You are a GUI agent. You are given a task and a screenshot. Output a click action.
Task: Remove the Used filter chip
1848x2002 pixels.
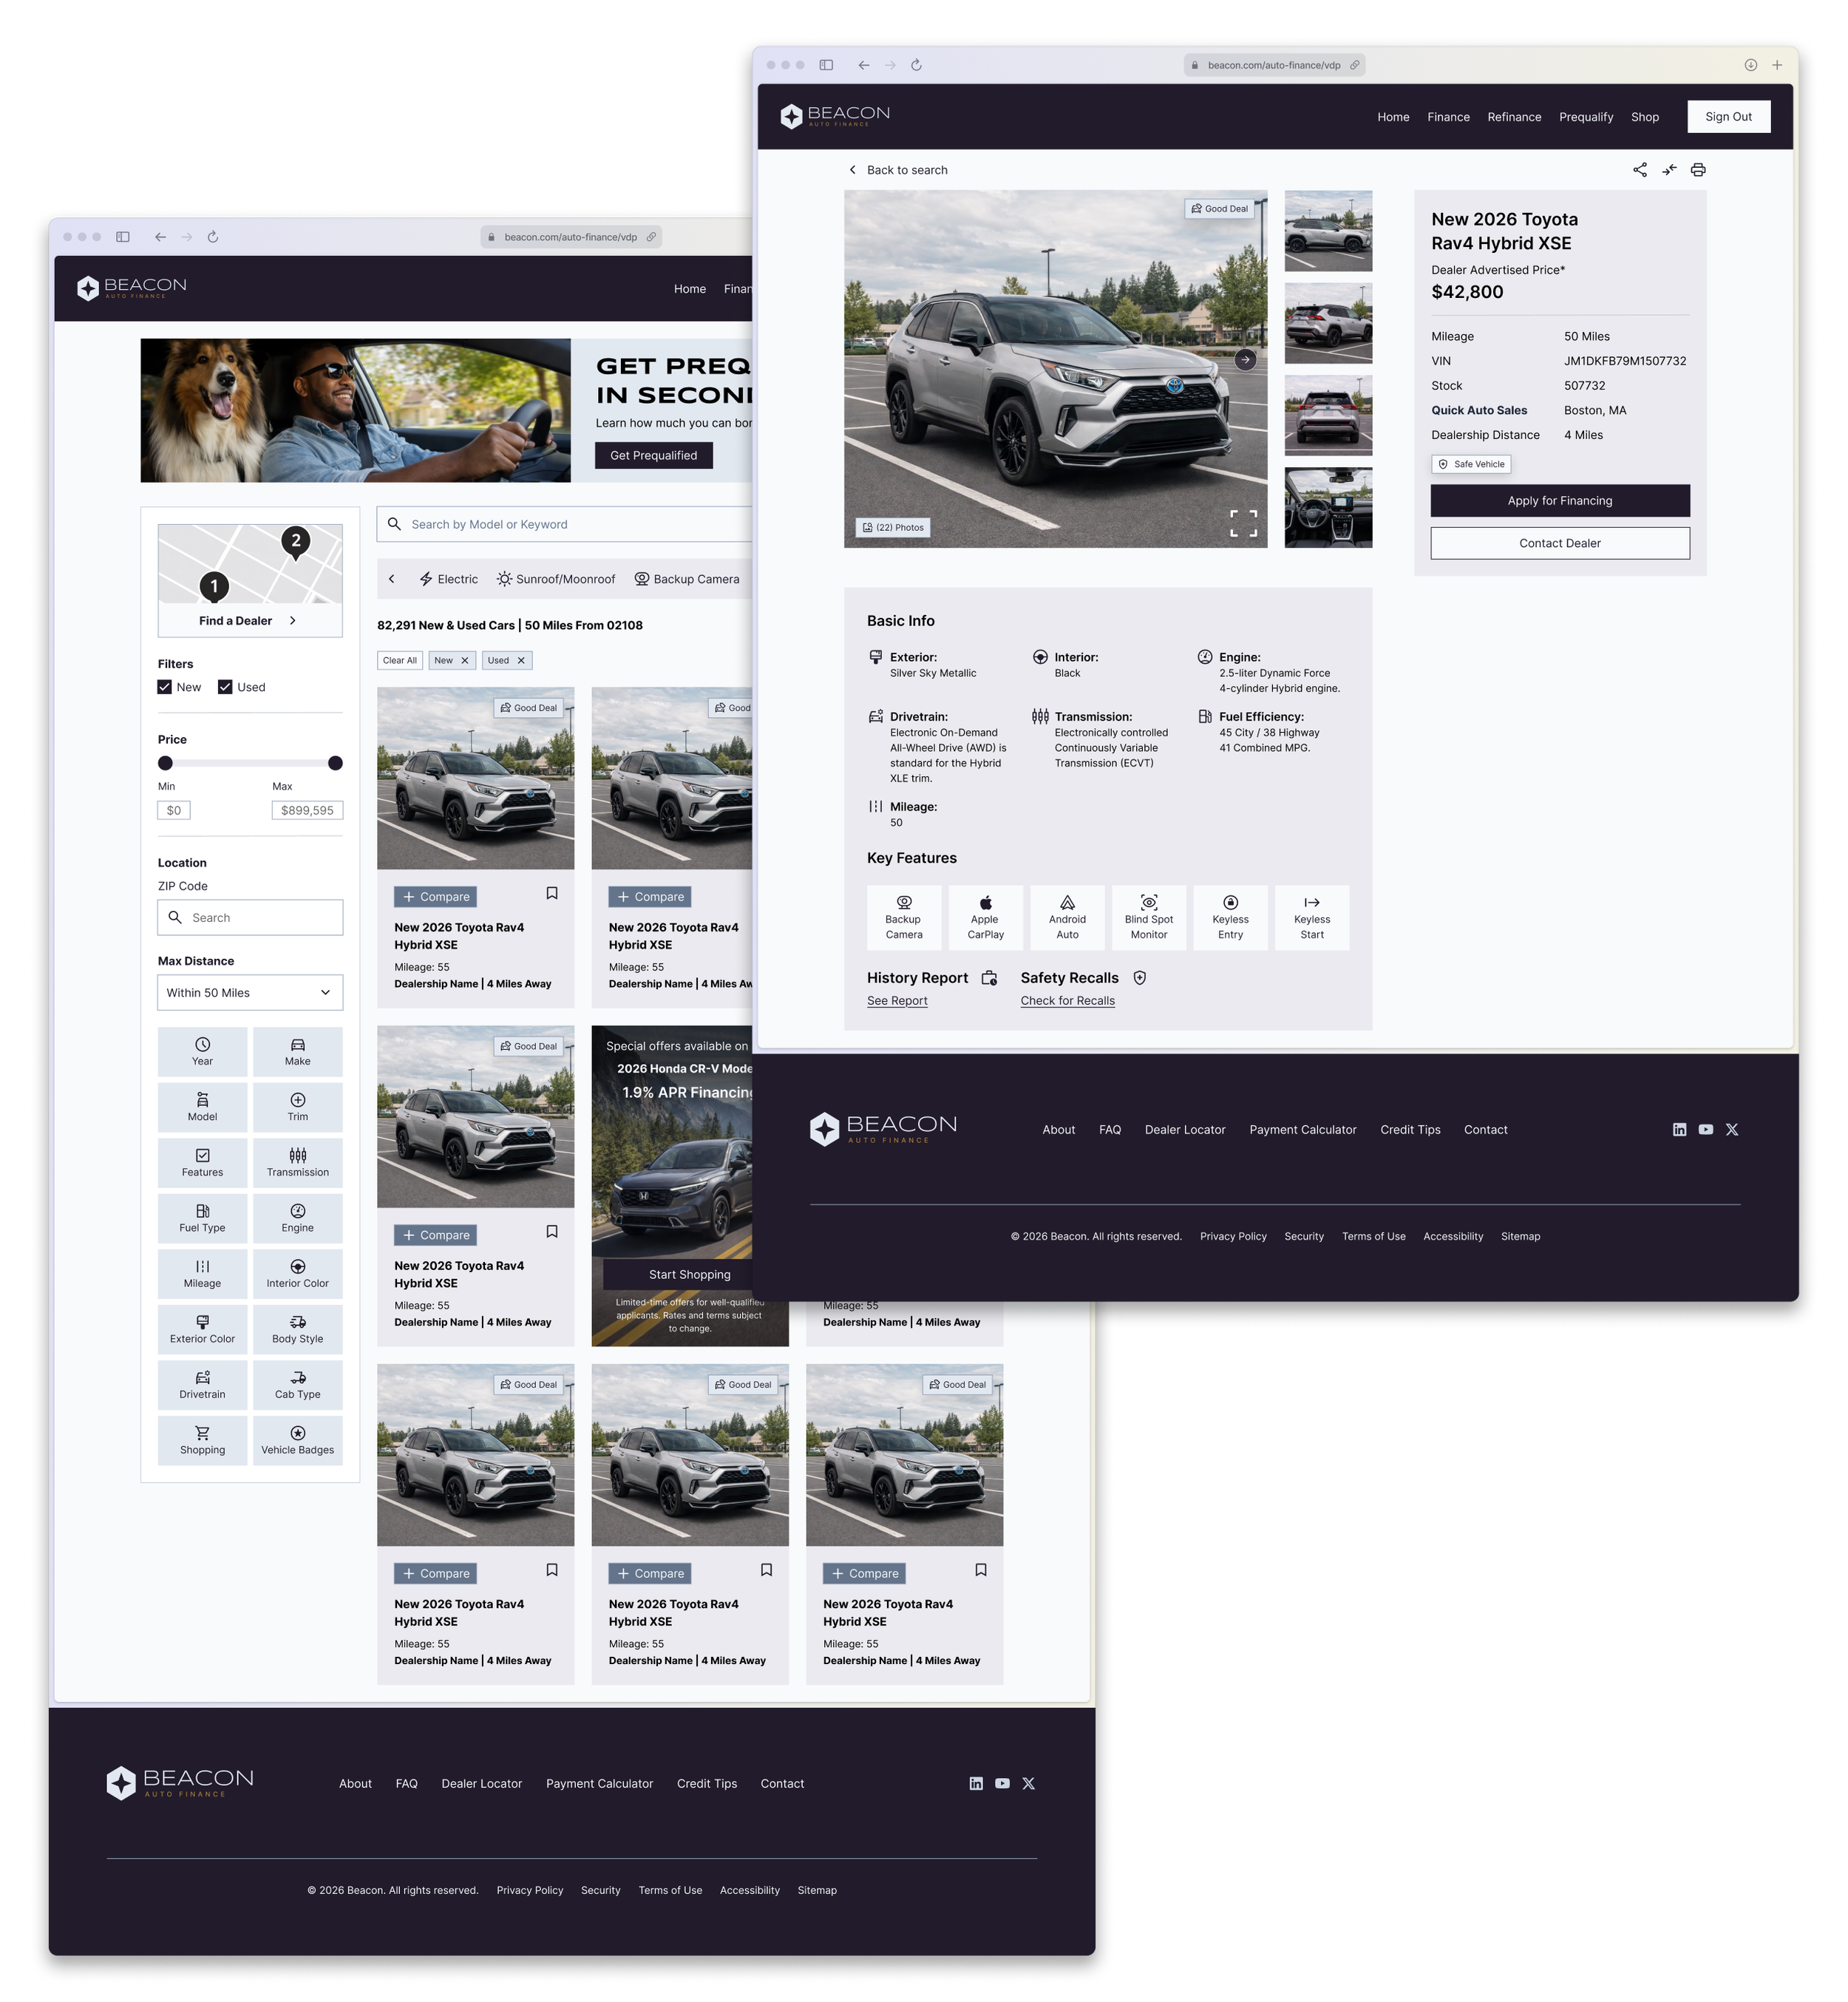(x=521, y=660)
